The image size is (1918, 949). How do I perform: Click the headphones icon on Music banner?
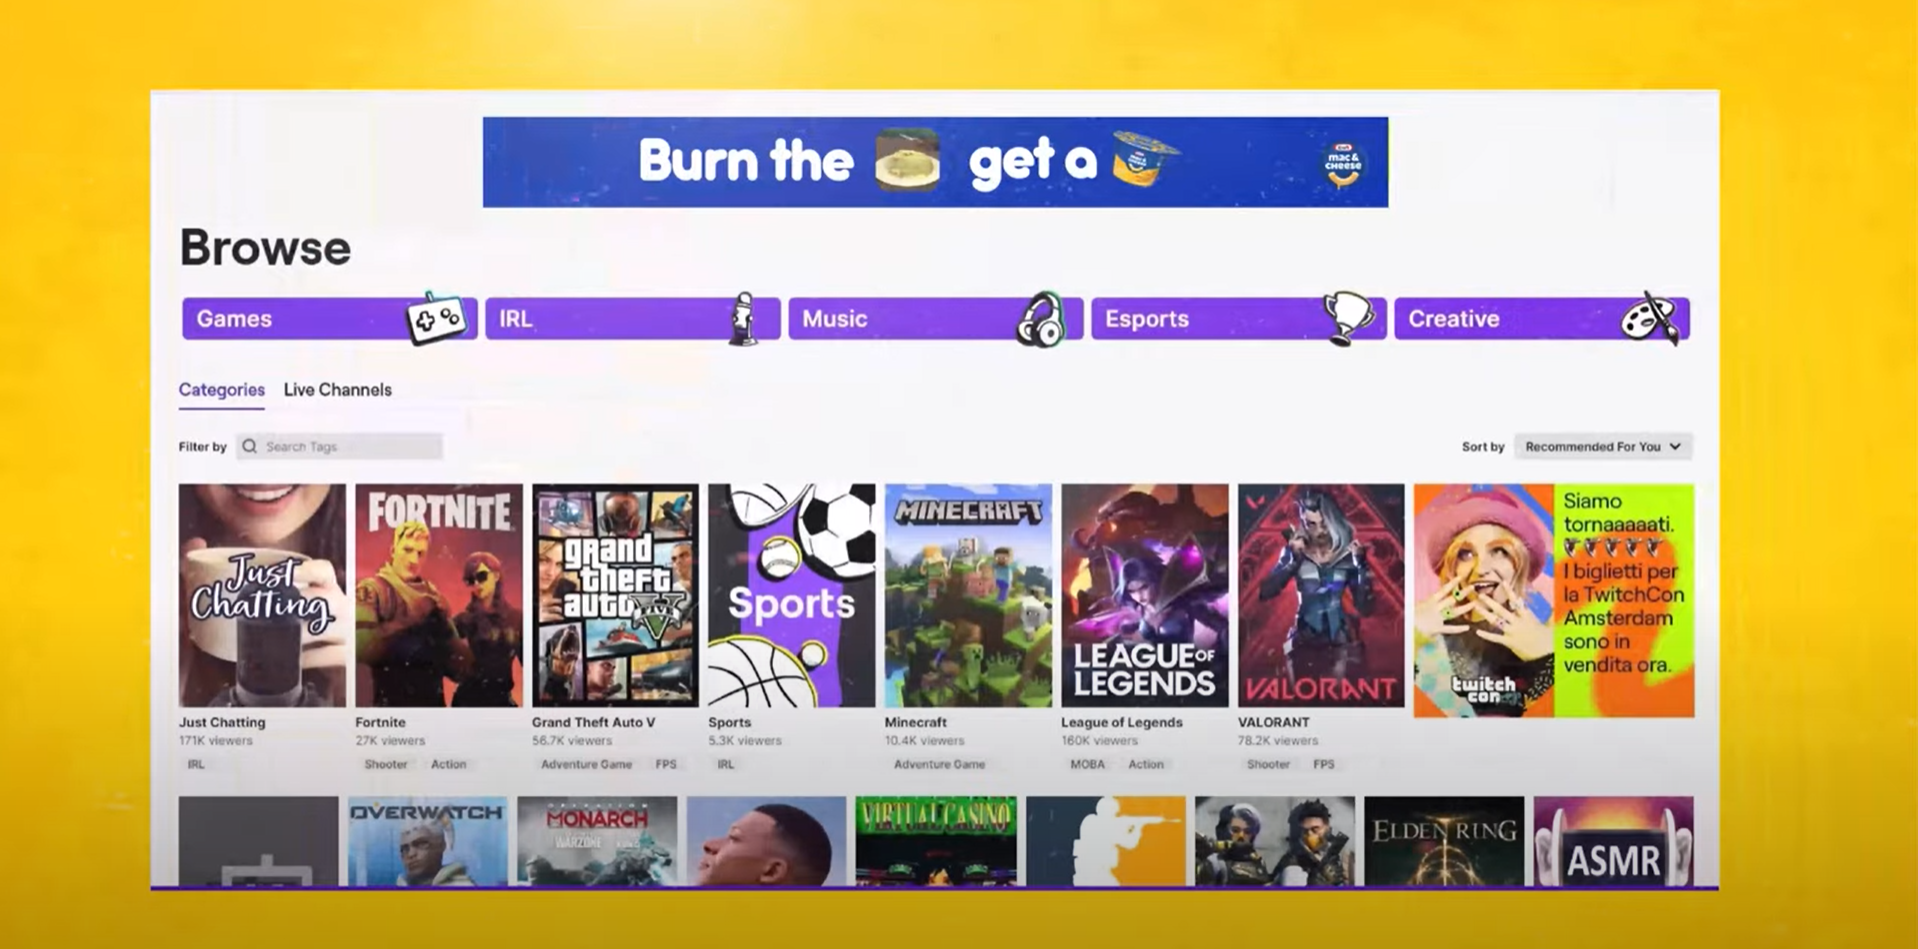coord(1040,319)
